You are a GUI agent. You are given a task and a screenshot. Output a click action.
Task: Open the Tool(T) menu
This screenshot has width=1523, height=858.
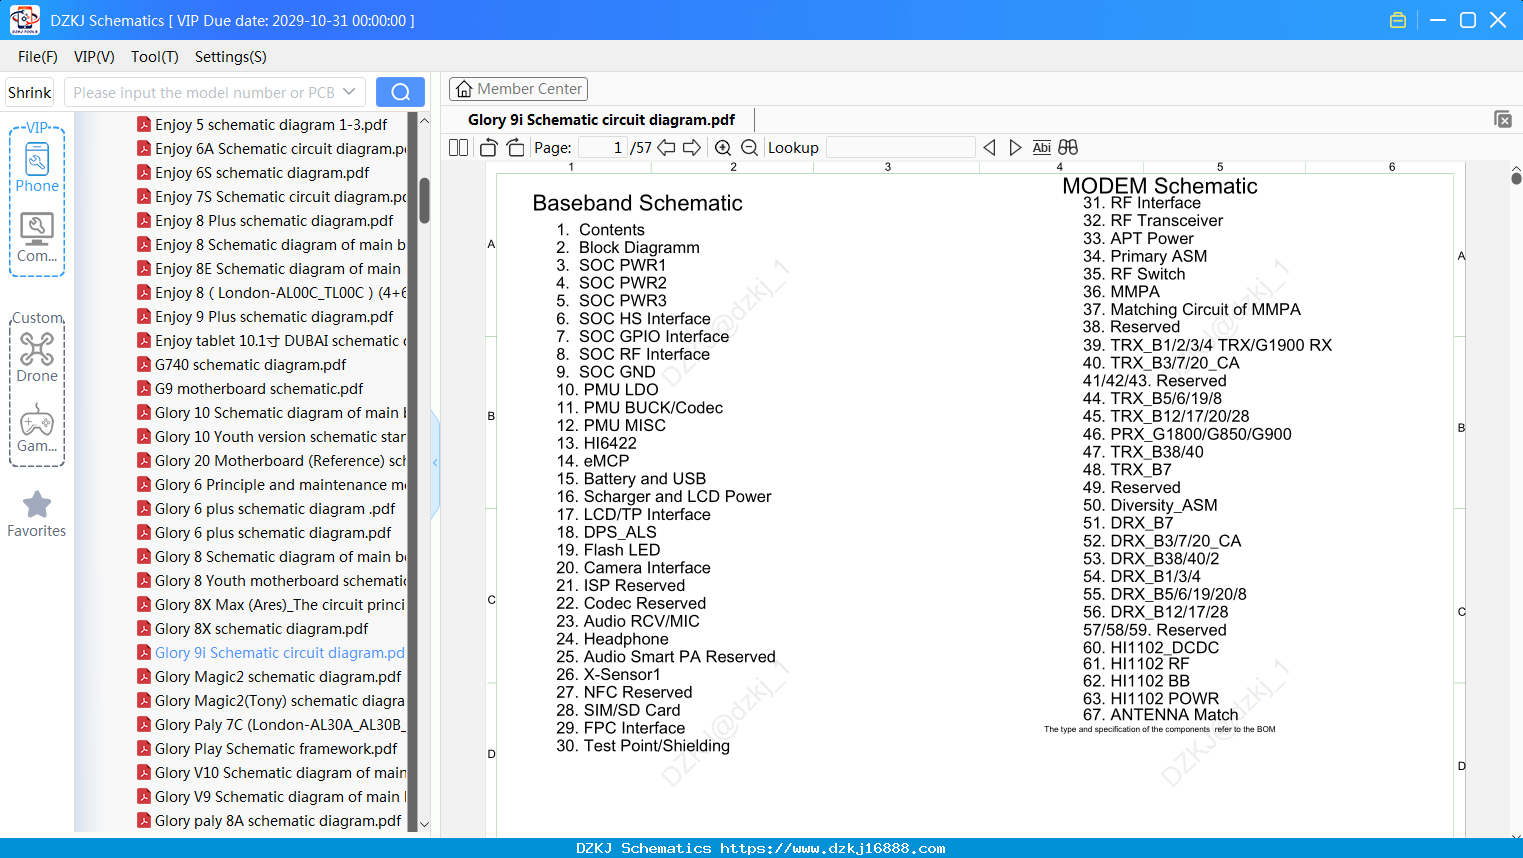(x=155, y=57)
